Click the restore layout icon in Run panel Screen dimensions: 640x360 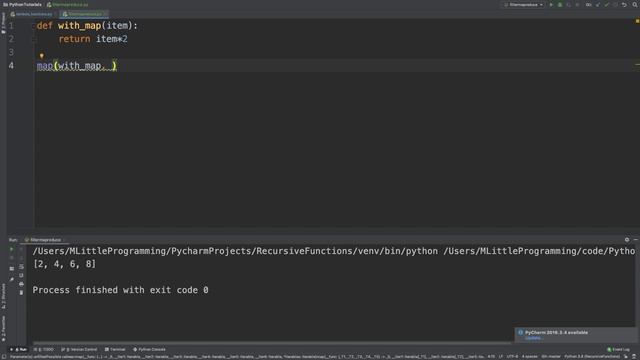click(11, 269)
